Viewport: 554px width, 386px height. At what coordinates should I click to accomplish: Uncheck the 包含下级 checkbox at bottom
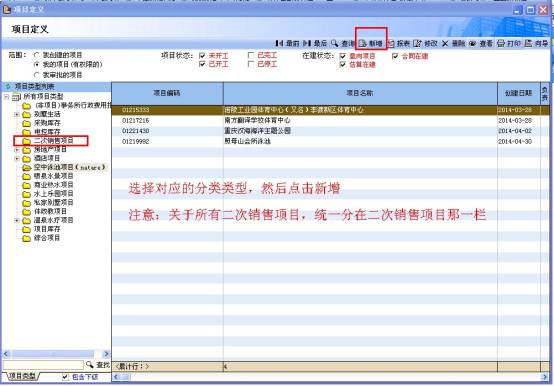pos(65,377)
